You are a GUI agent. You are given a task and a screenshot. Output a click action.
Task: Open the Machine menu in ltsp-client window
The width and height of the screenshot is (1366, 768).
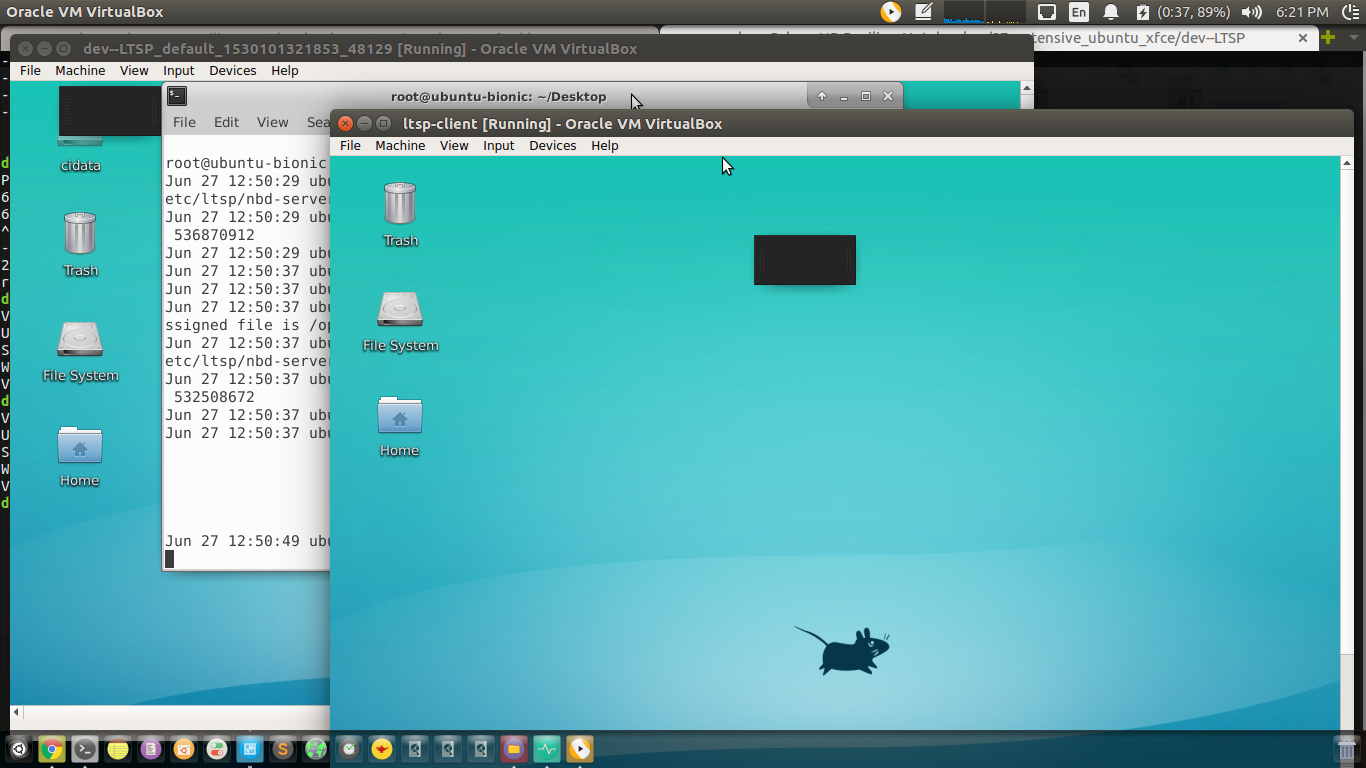pos(400,145)
